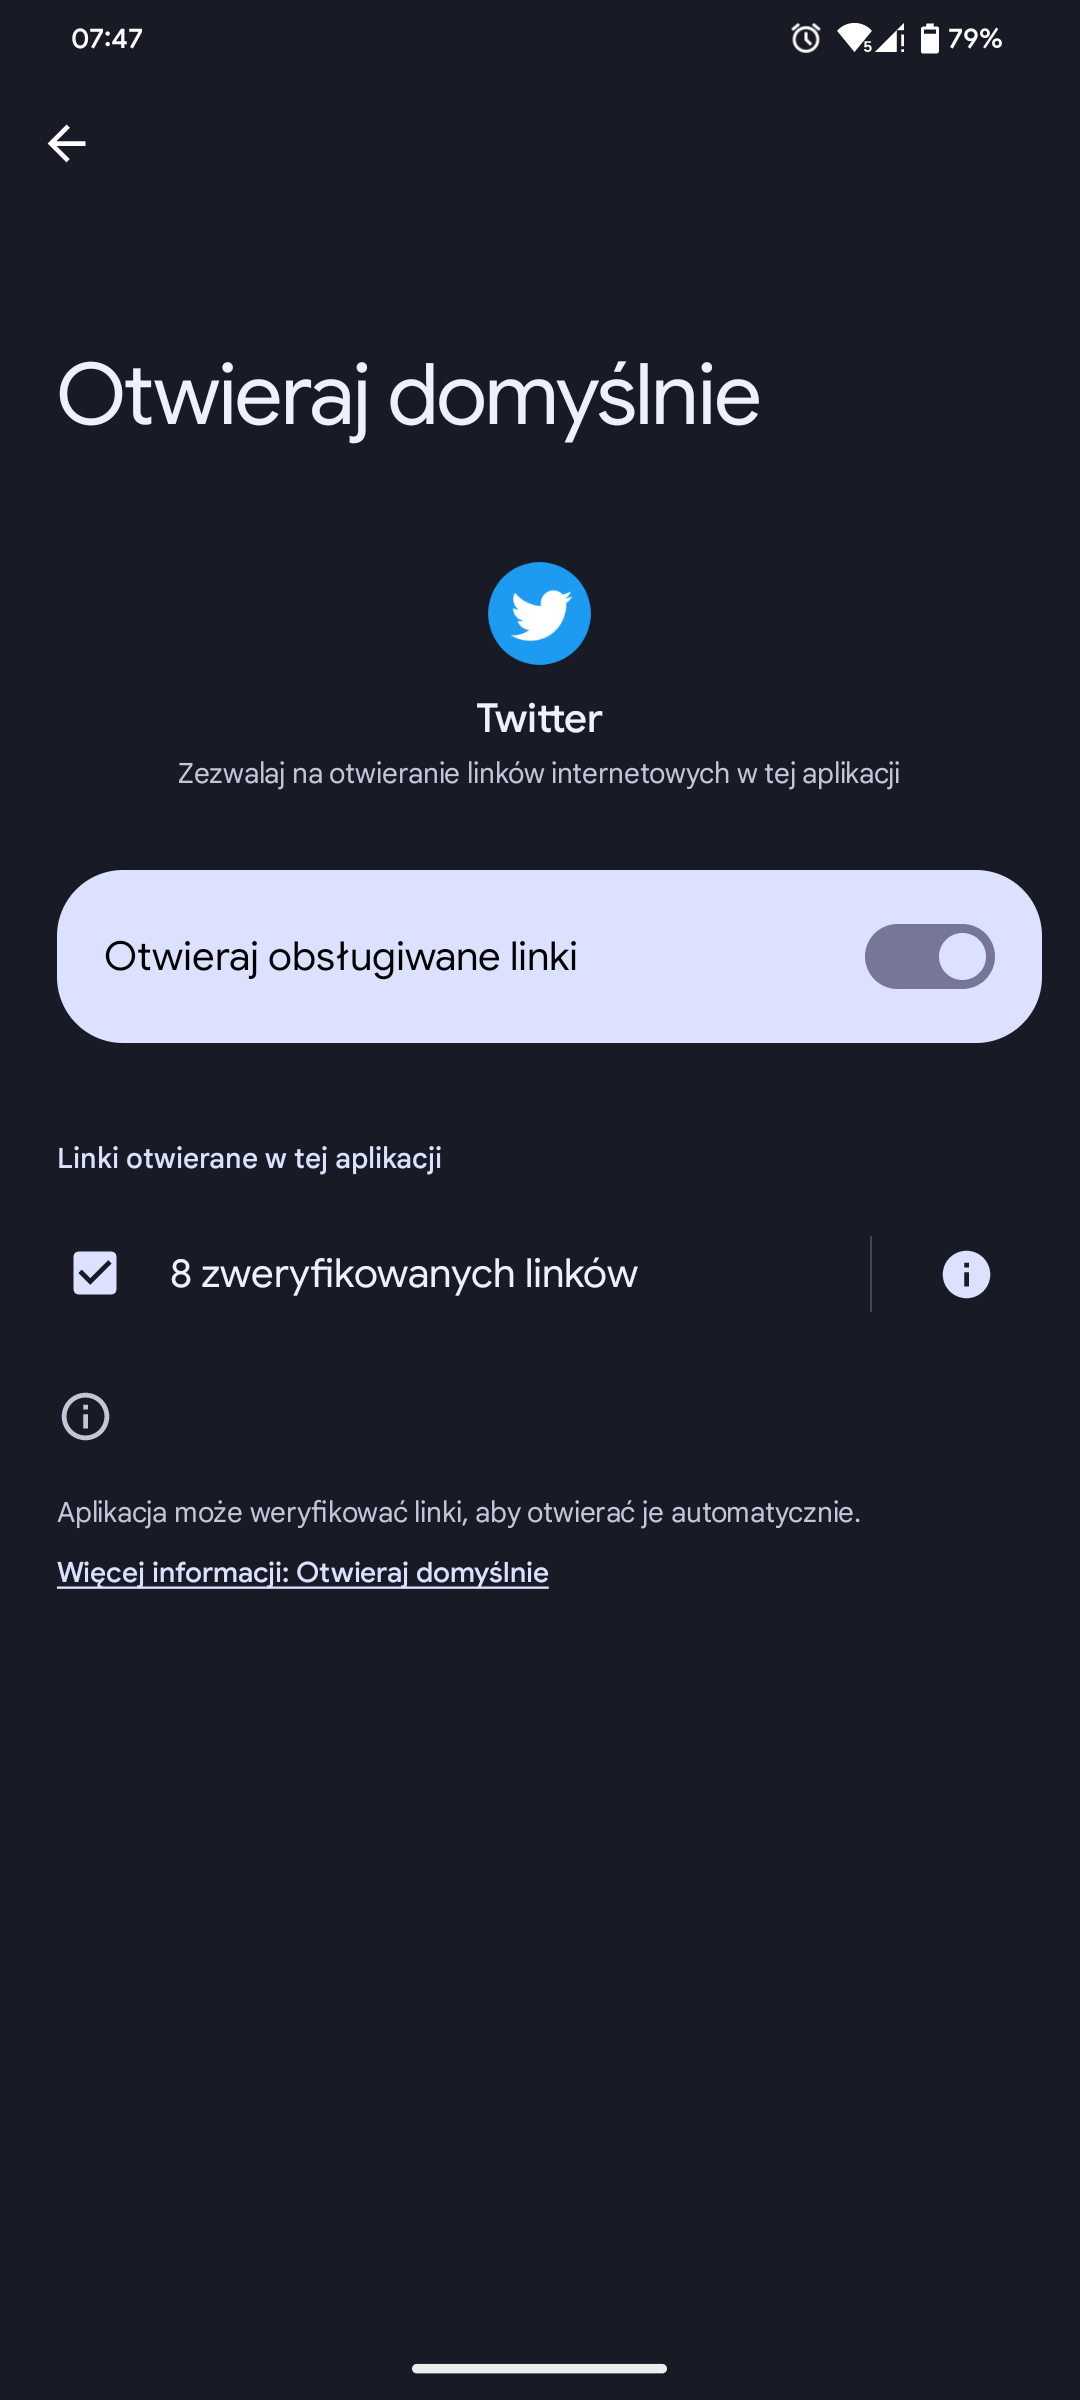Screen dimensions: 1080x2400
Task: Tap the Twitter bird app icon
Action: (539, 613)
